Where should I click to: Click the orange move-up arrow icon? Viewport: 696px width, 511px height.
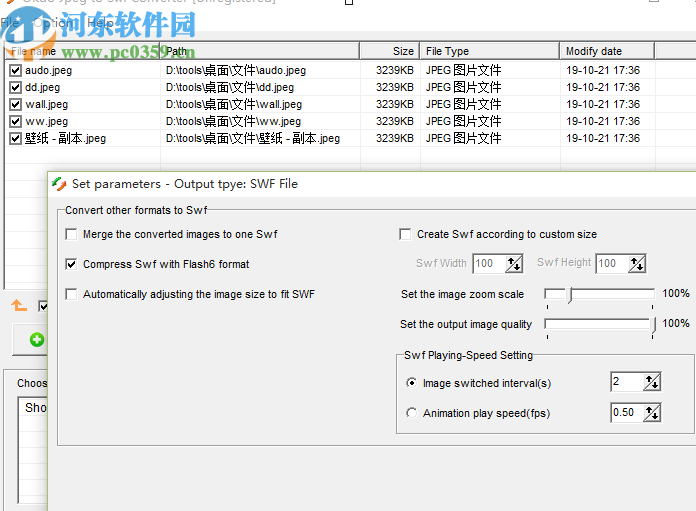tap(19, 305)
